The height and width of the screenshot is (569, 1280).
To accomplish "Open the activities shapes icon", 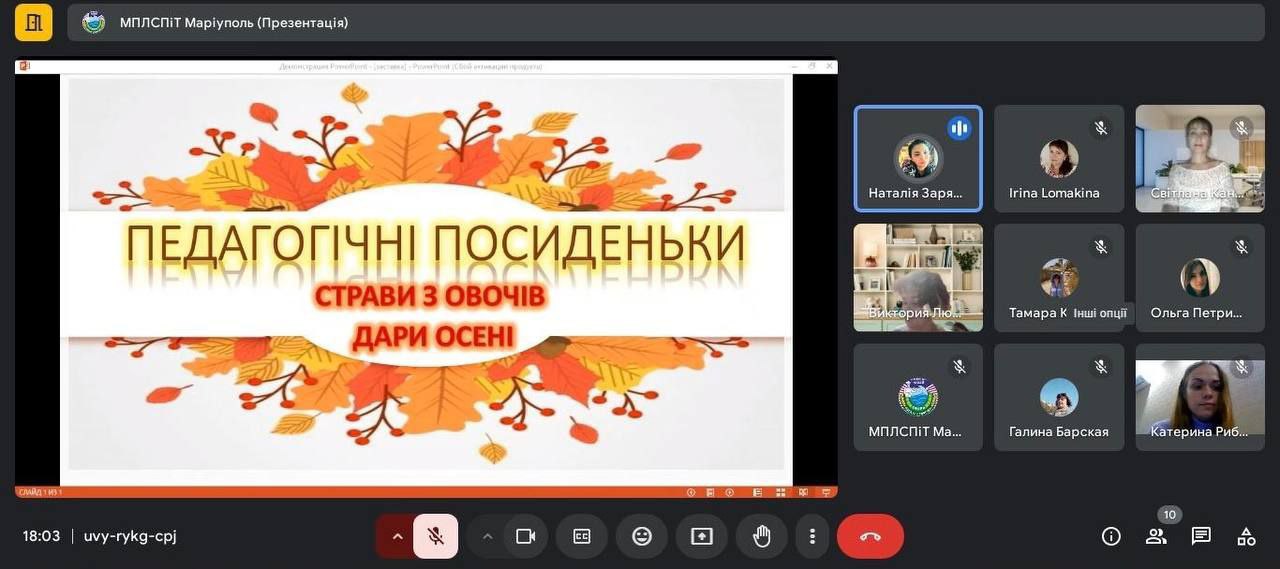I will pyautogui.click(x=1246, y=536).
